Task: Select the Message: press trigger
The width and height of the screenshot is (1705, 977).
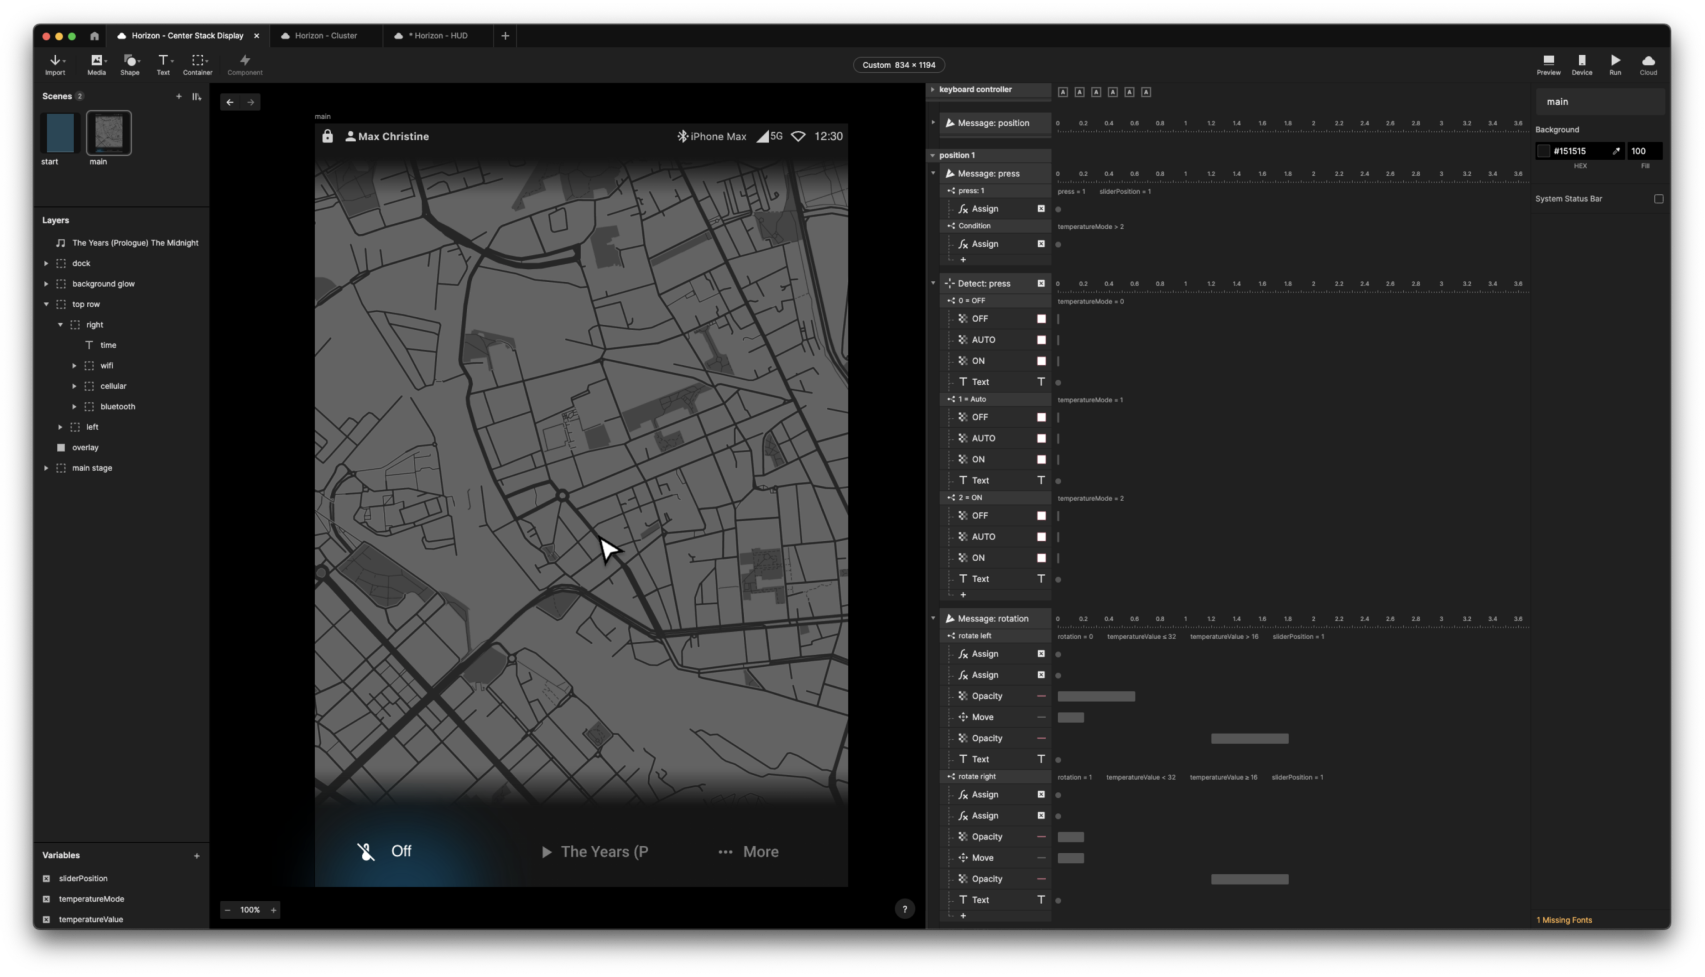Action: tap(995, 174)
